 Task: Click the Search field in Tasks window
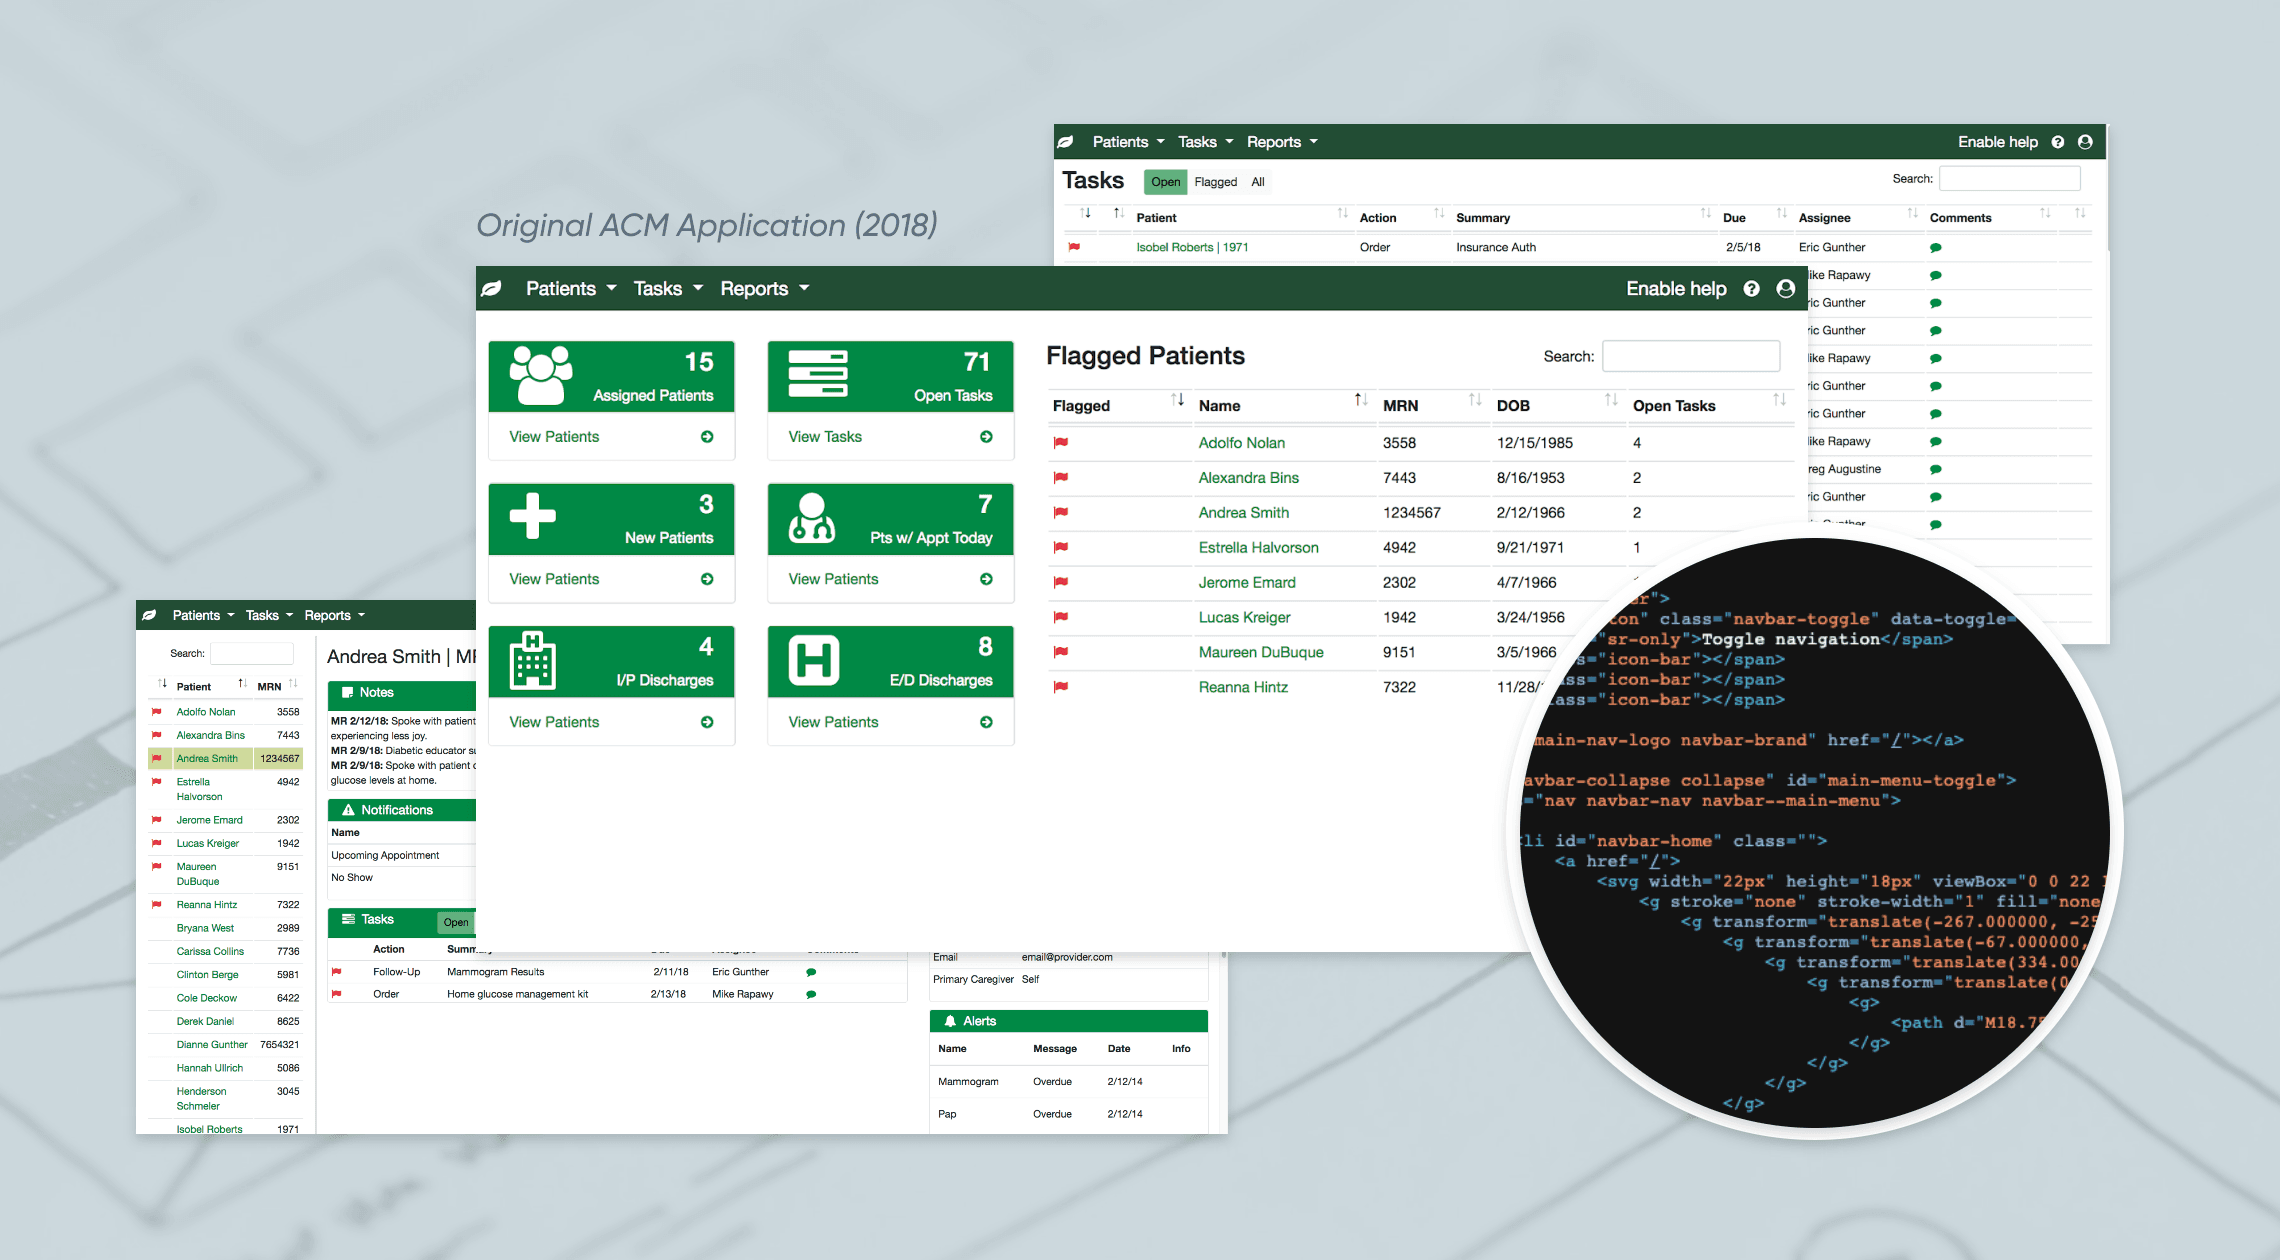click(2009, 179)
